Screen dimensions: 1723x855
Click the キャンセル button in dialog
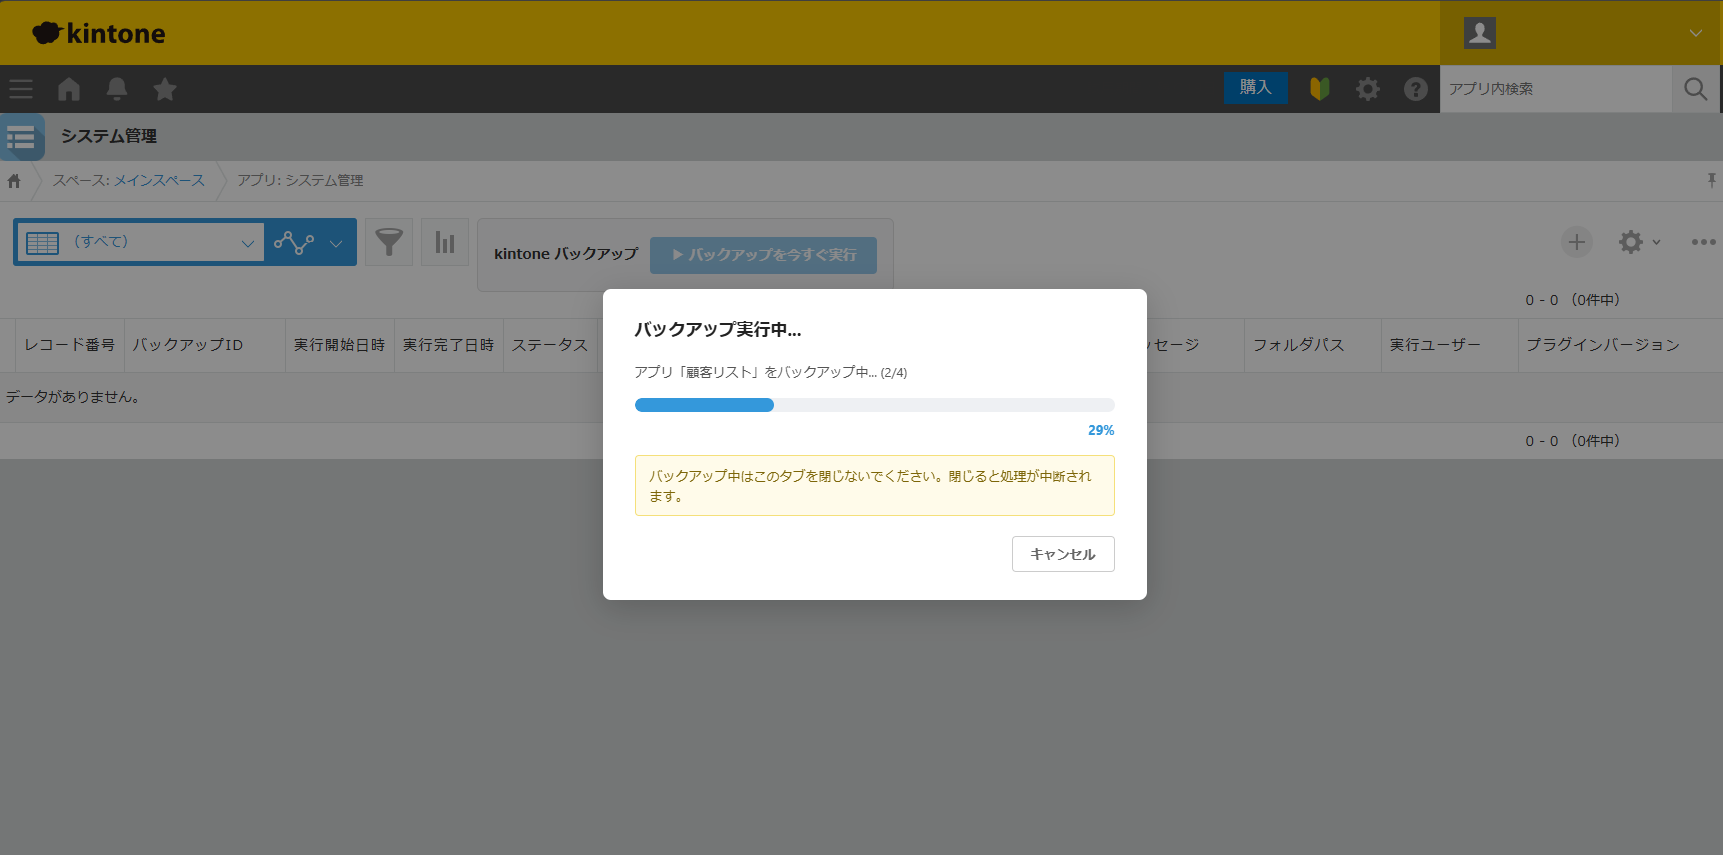pyautogui.click(x=1063, y=554)
